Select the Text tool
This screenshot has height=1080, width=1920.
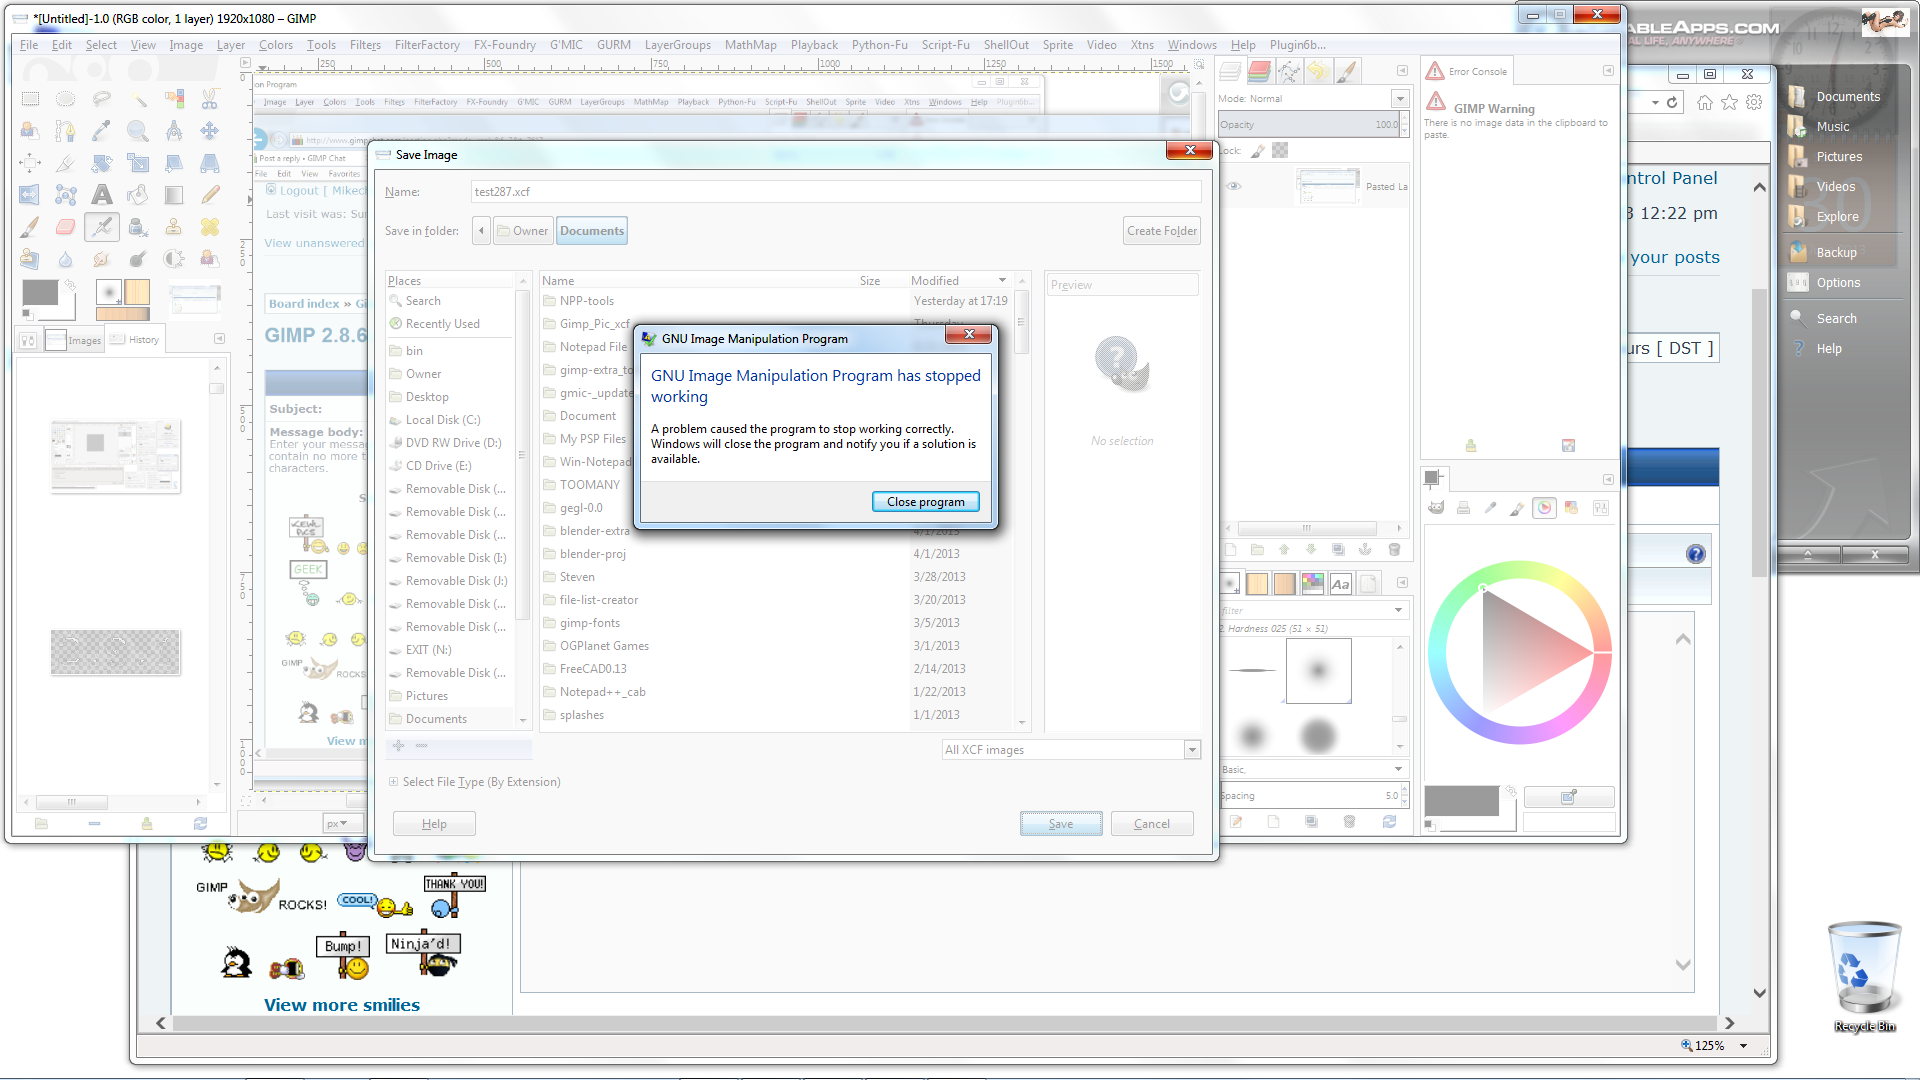pyautogui.click(x=102, y=195)
